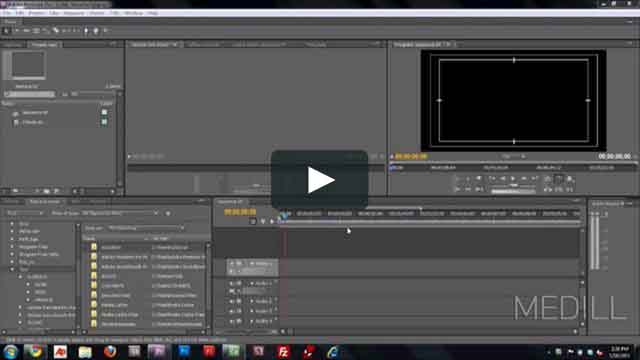
Task: Select the Selection tool in the tools bar
Action: click(6, 31)
